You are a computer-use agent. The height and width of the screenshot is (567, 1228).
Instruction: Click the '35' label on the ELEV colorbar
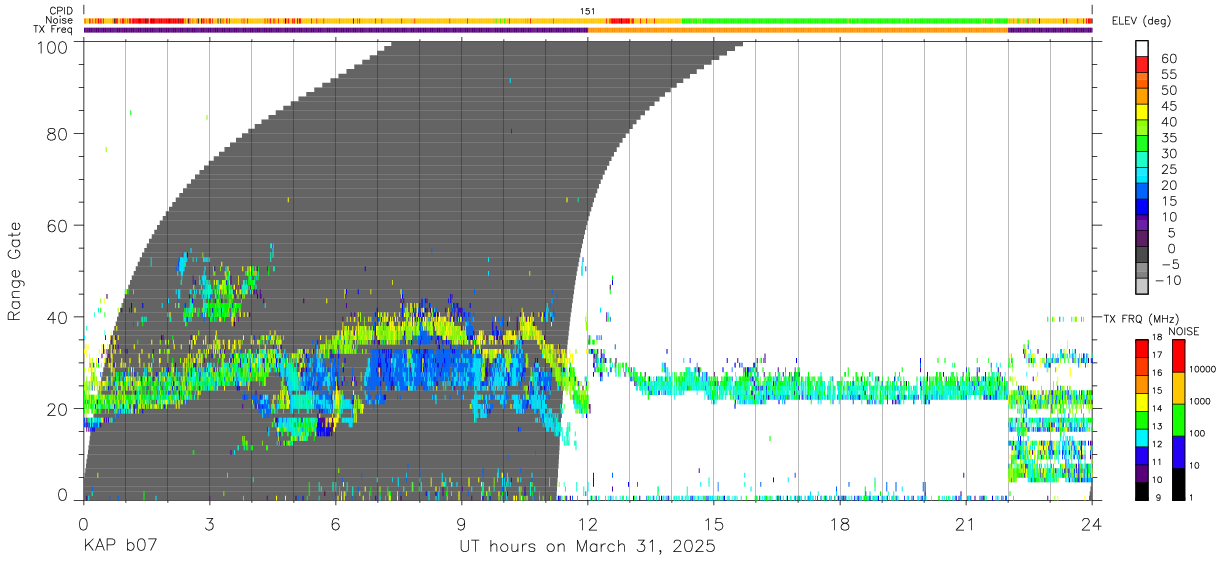(1168, 138)
